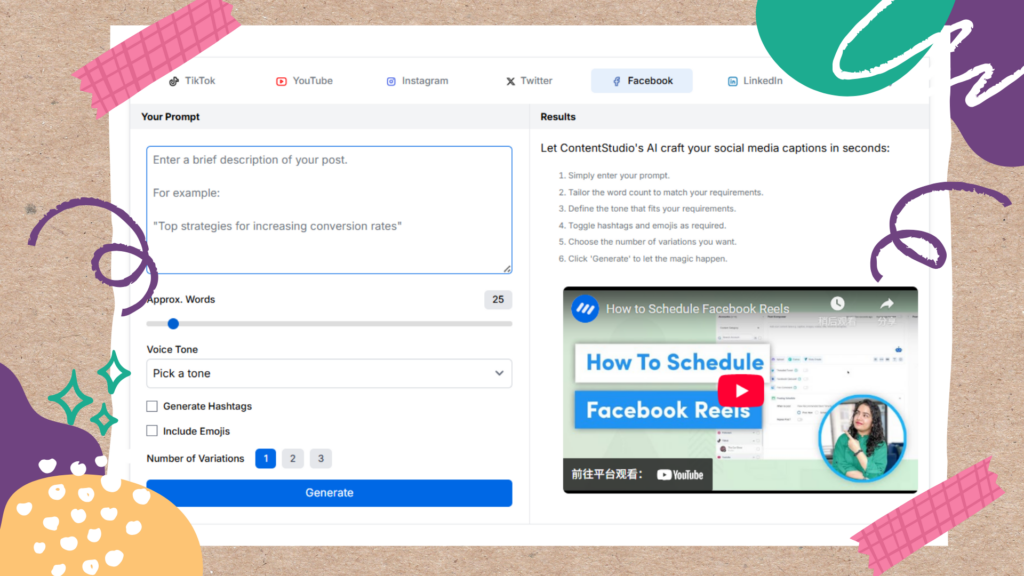Switch to the TikTok tab

(192, 81)
